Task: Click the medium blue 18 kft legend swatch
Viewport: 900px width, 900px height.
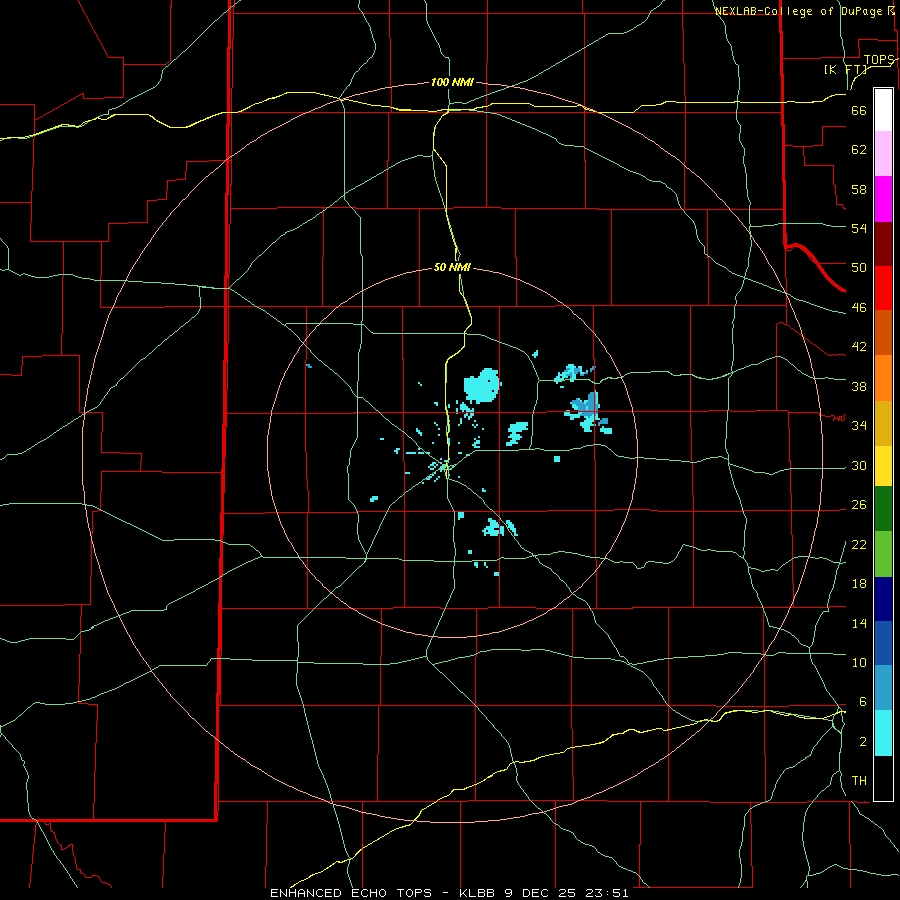Action: pyautogui.click(x=883, y=643)
